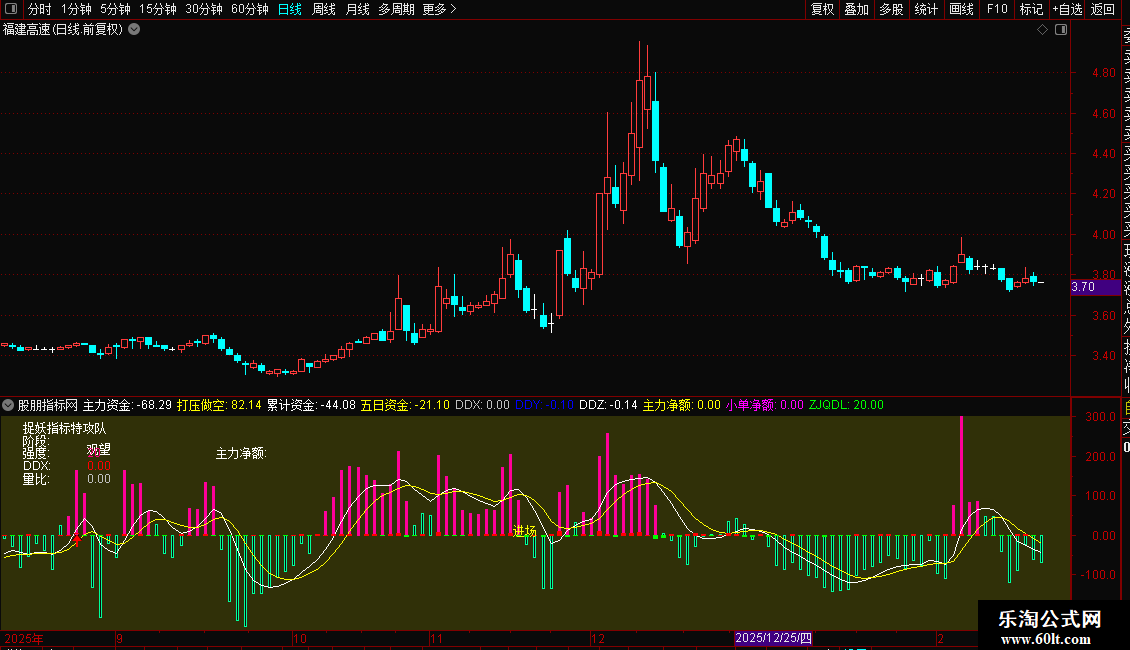Click the 2025/12/25/四 date marker on the timeline

[773, 638]
